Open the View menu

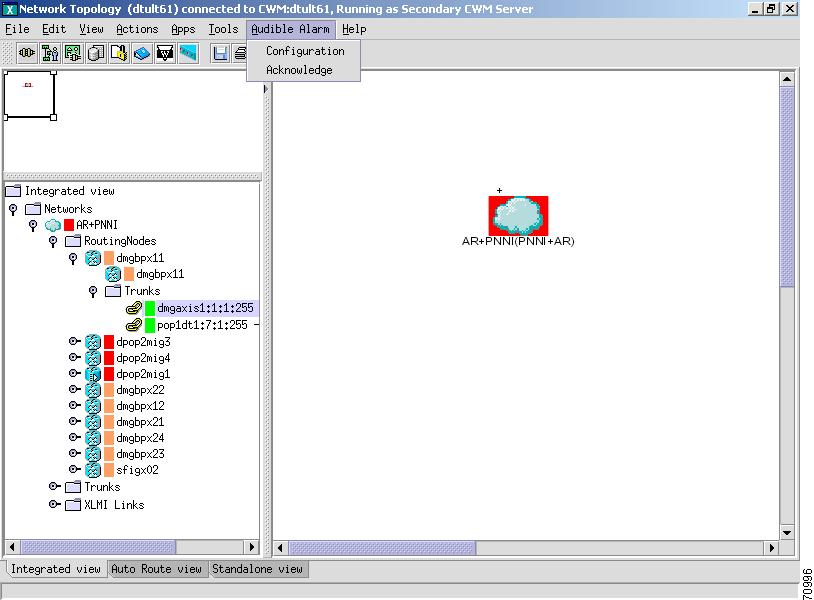91,29
